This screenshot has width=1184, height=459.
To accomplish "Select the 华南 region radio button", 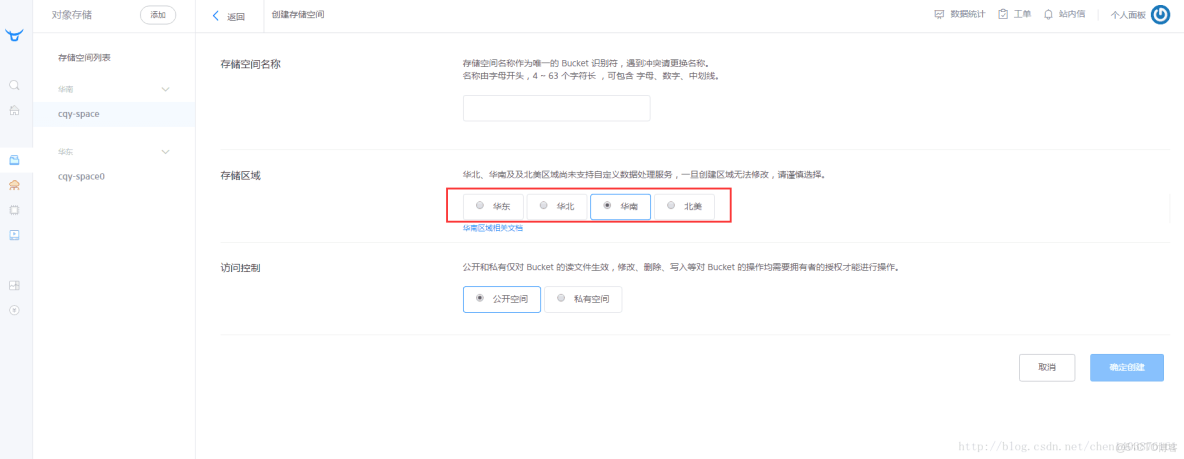I will coord(607,205).
